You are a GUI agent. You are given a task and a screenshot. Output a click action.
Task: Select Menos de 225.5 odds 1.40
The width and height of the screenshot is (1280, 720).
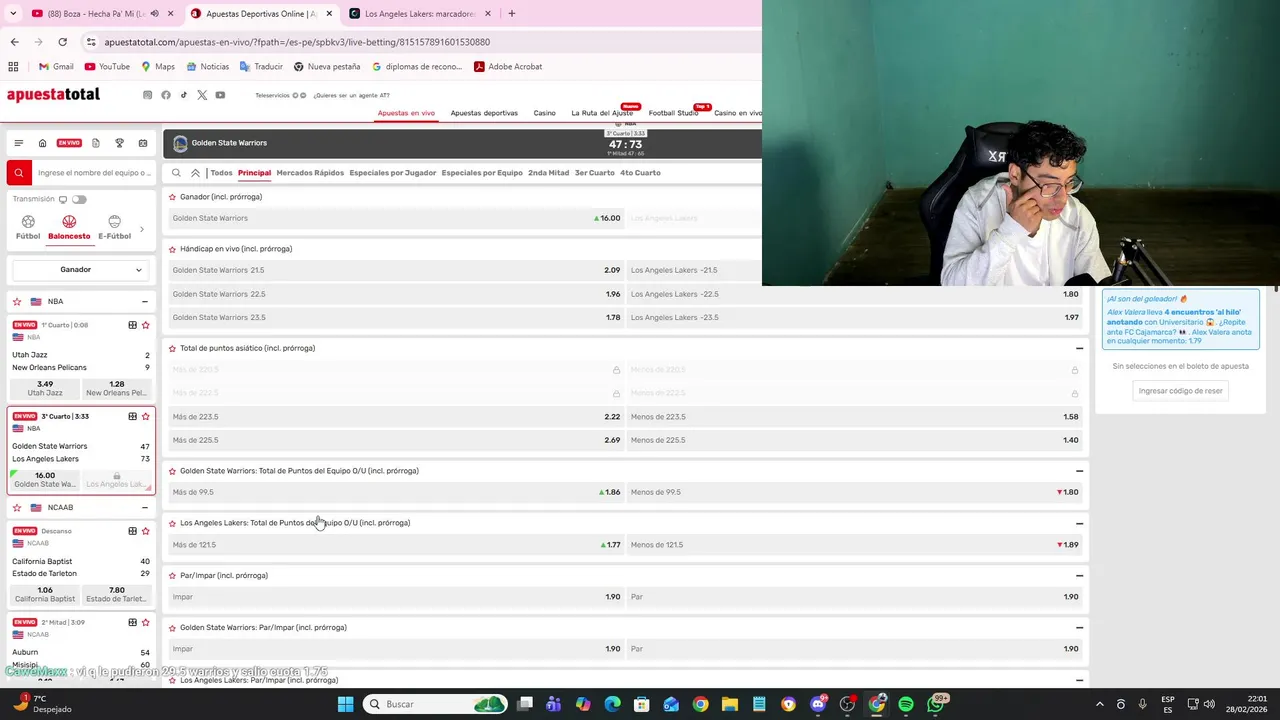click(855, 440)
